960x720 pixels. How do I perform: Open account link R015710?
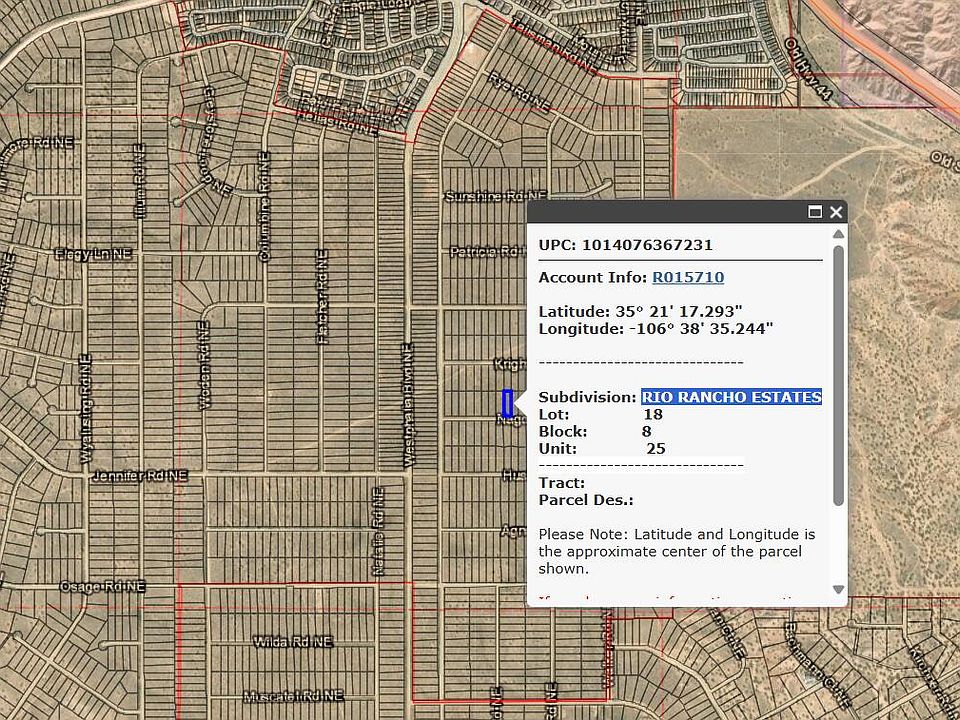click(688, 277)
